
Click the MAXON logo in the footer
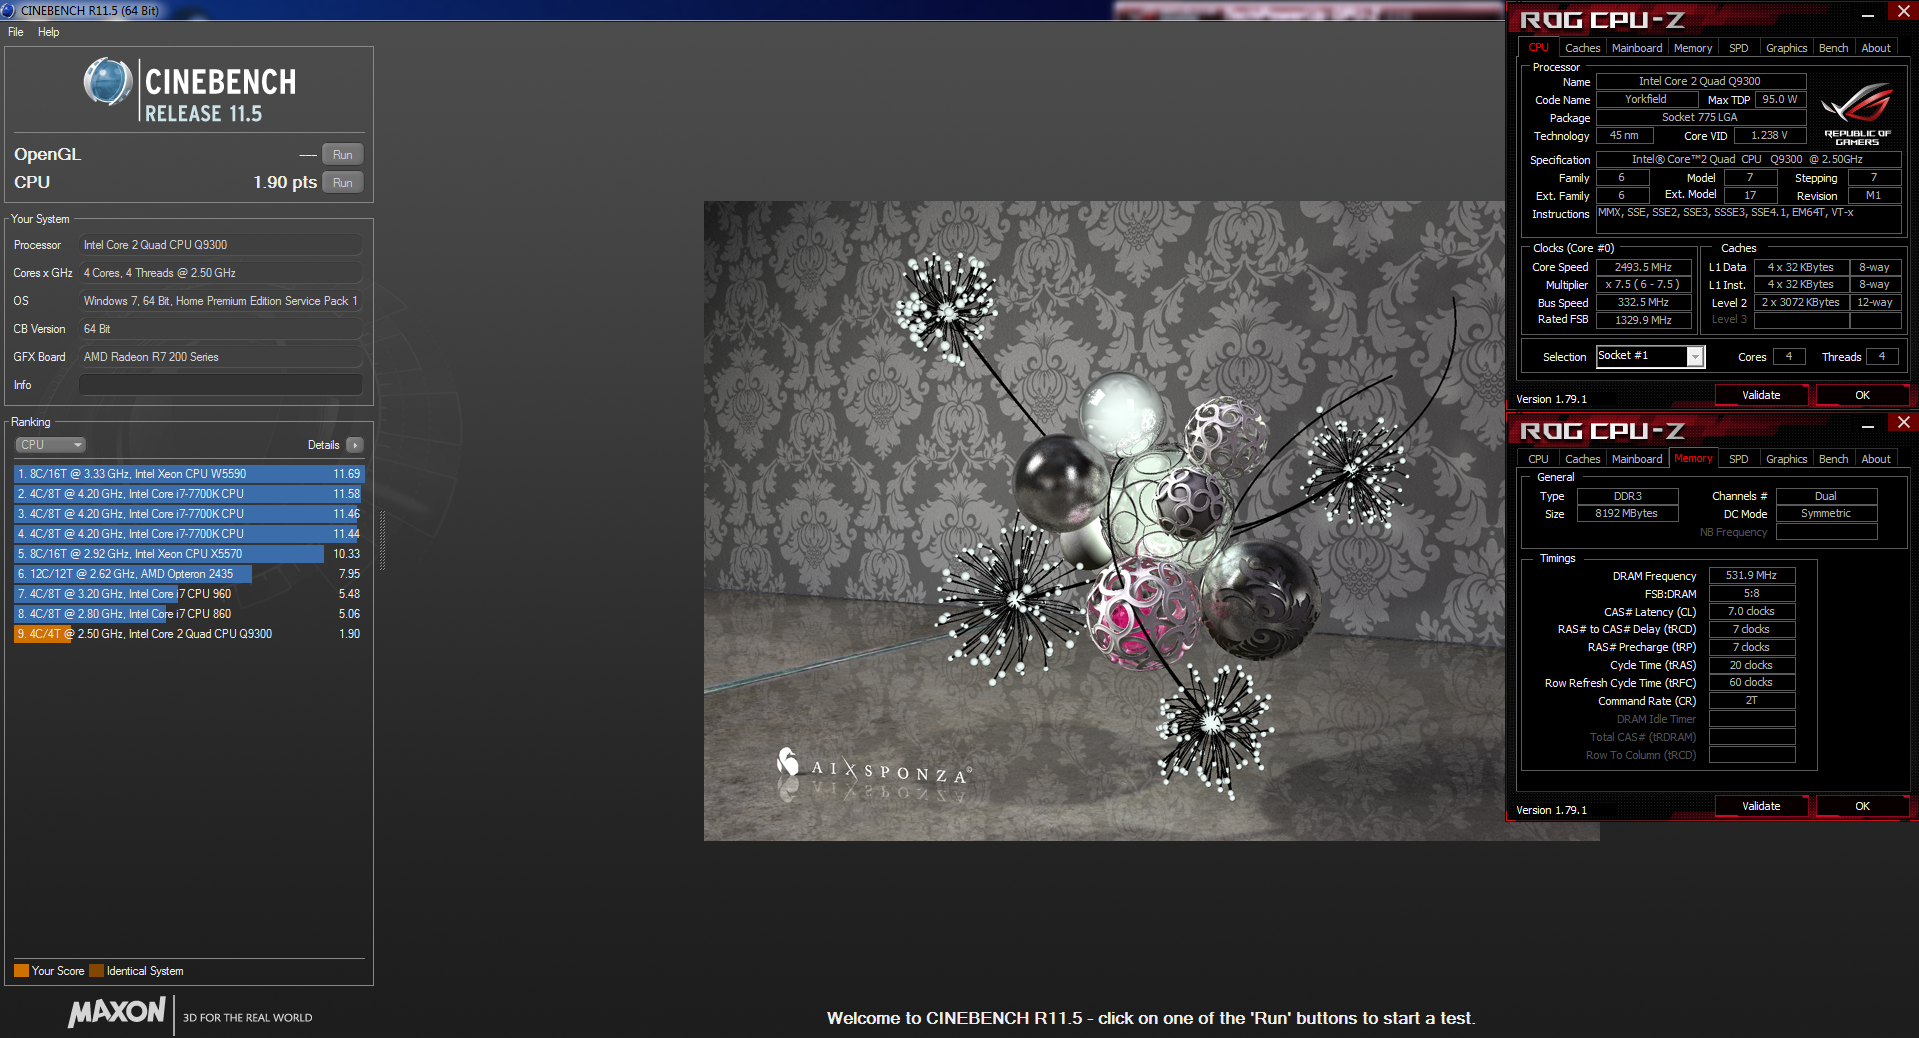click(117, 1012)
